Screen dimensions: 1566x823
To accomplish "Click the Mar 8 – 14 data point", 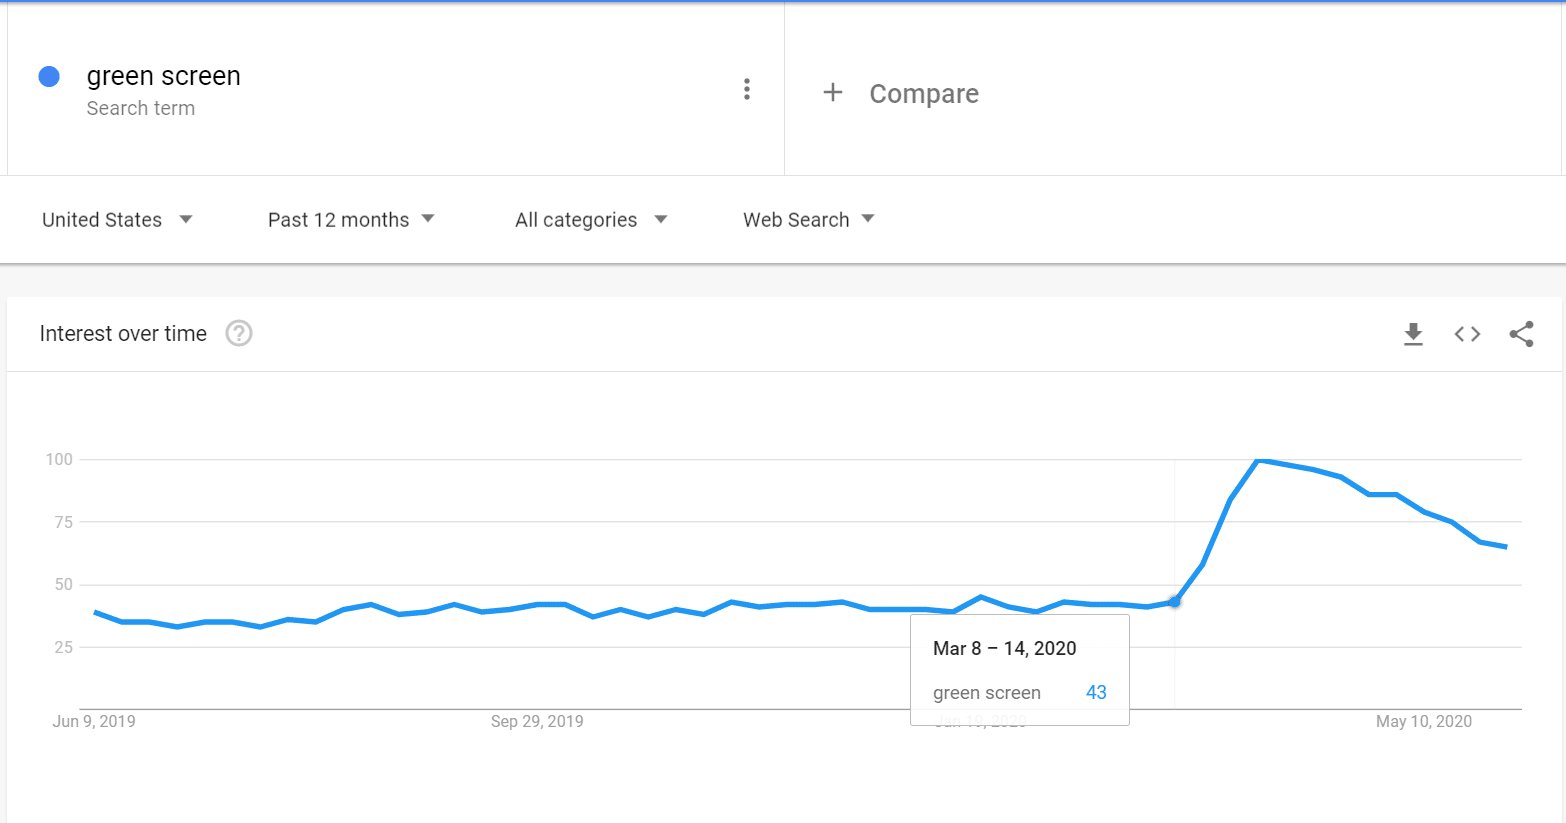I will pyautogui.click(x=1175, y=601).
